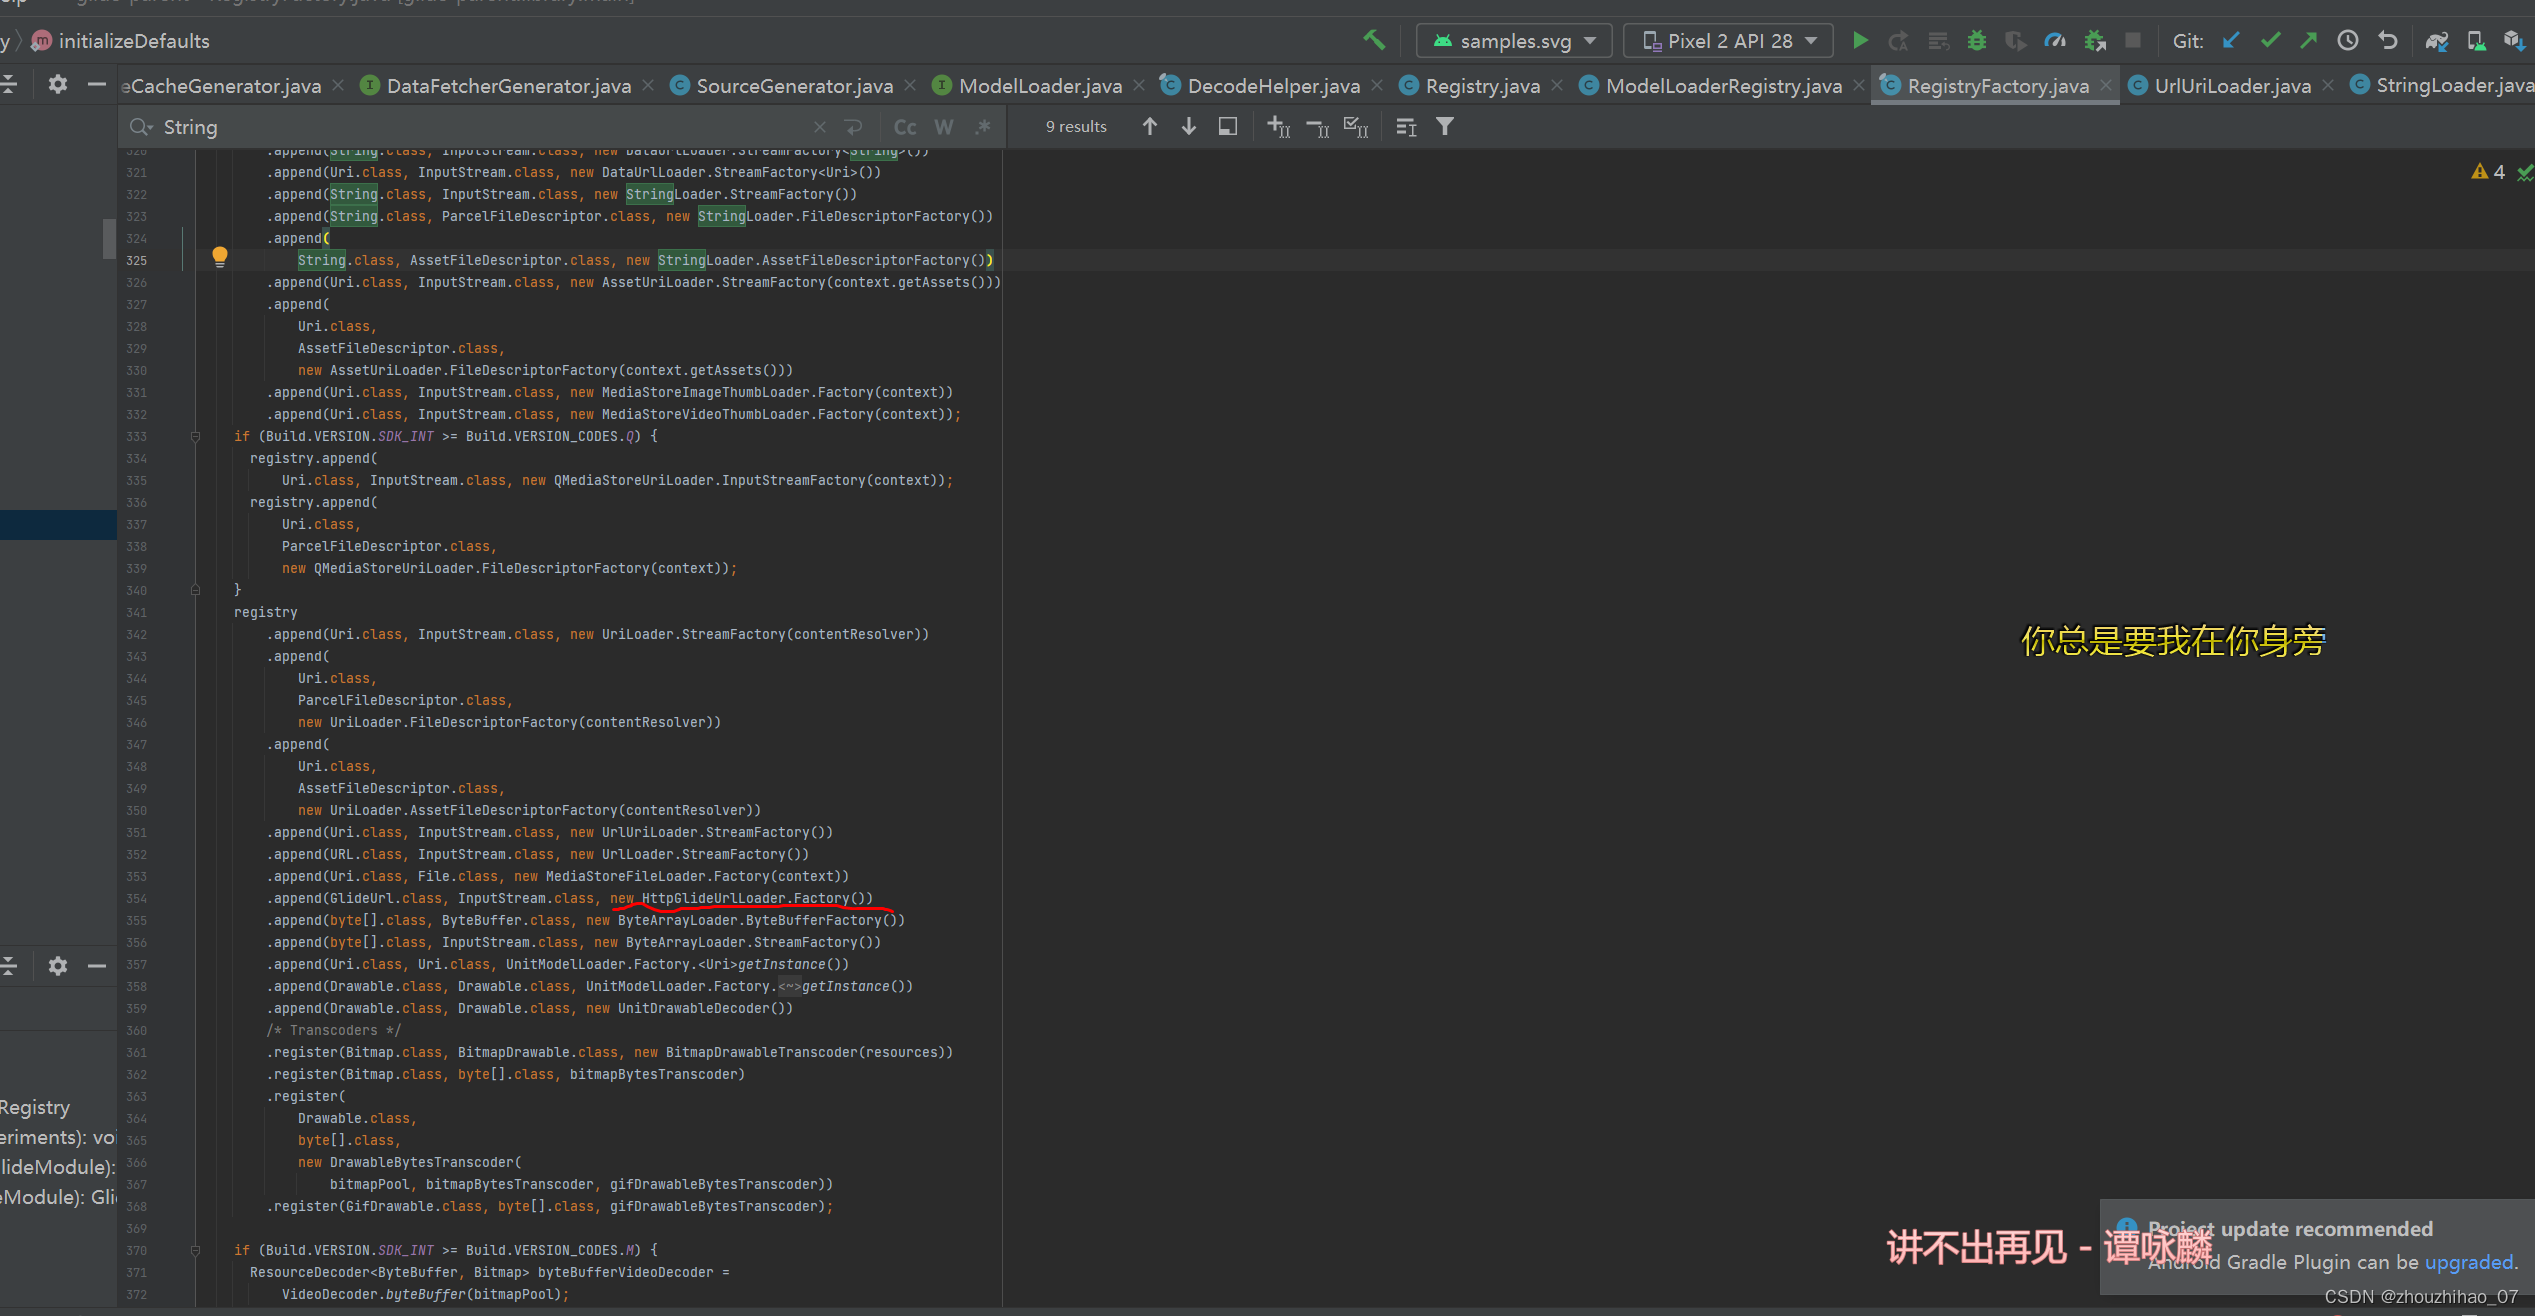Click the upper panel collapse all icon
This screenshot has height=1316, width=2535.
(9, 85)
